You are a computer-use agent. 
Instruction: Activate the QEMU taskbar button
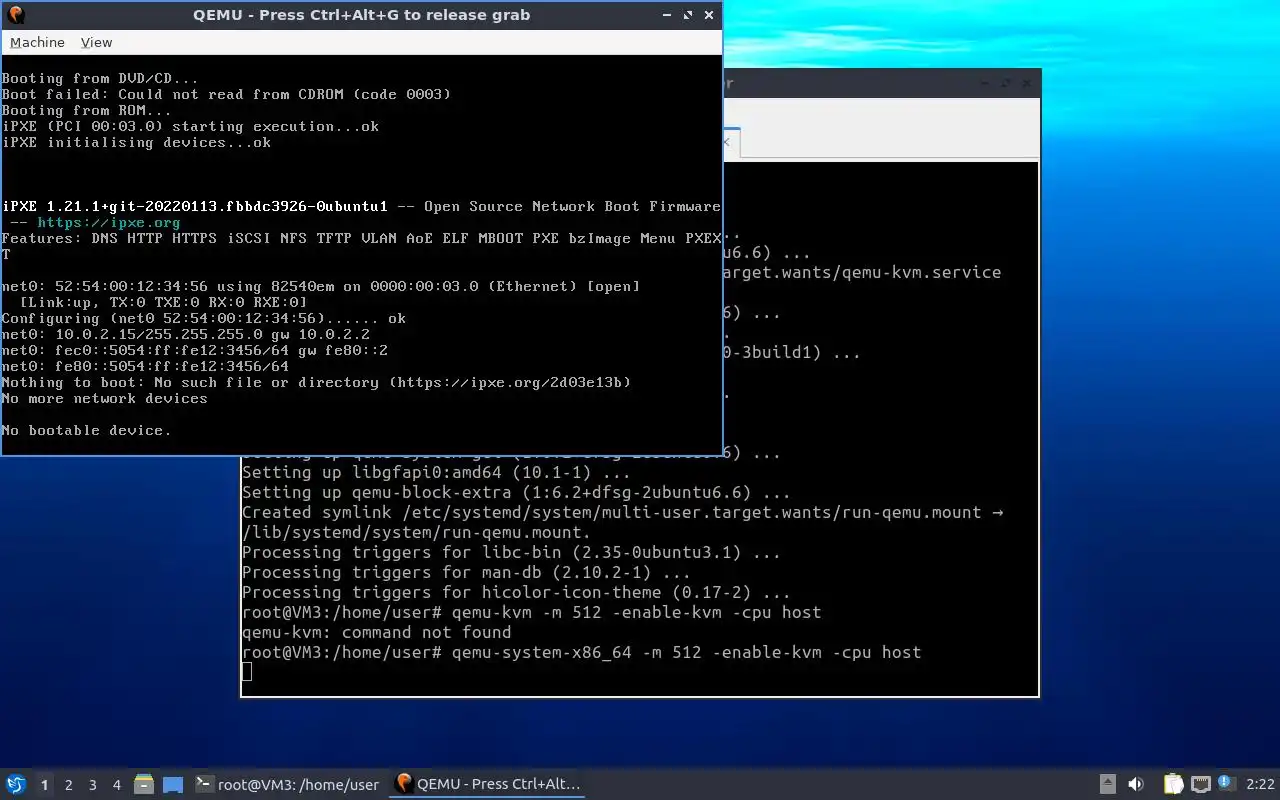[x=488, y=785]
